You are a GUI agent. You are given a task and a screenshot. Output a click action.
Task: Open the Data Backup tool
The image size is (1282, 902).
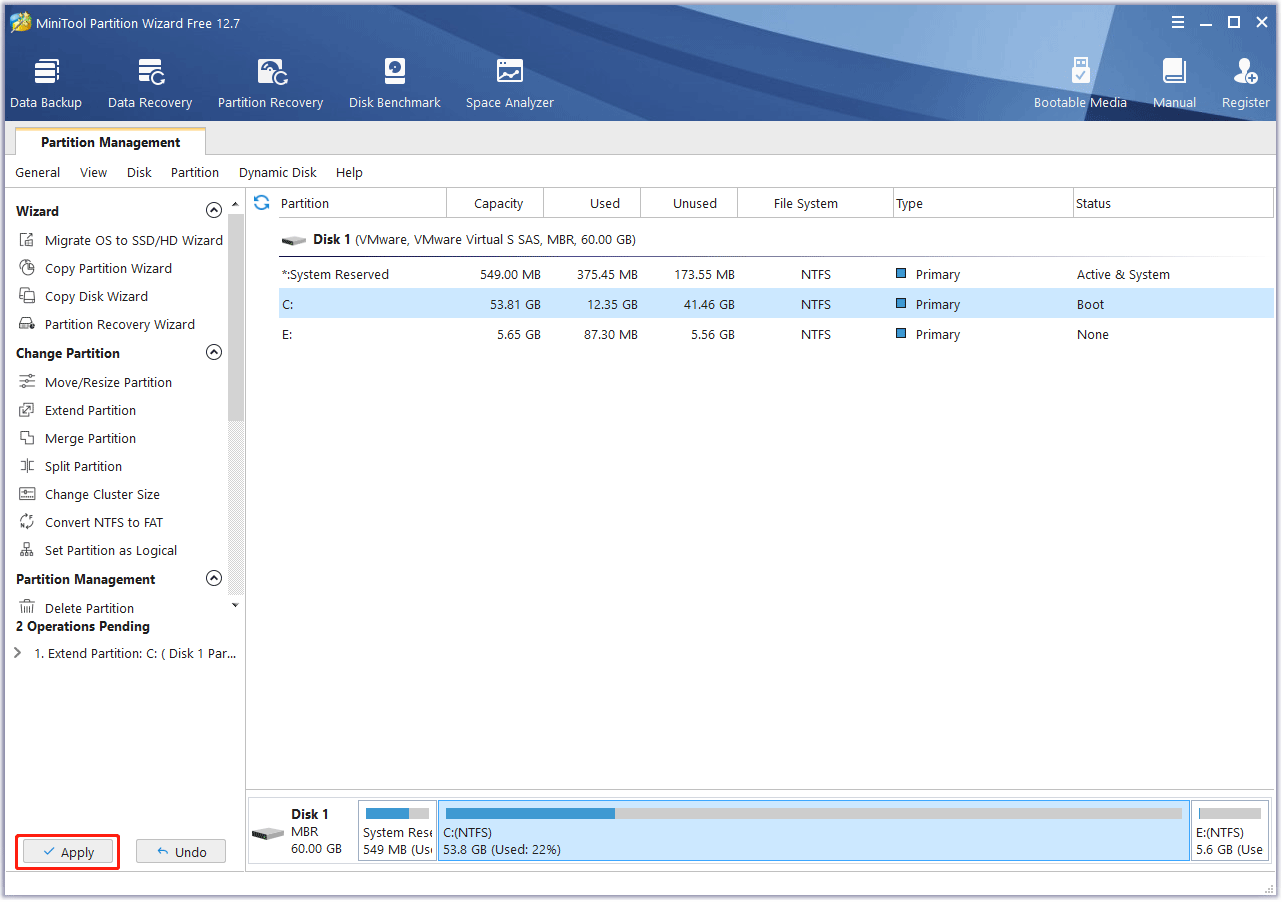tap(46, 84)
